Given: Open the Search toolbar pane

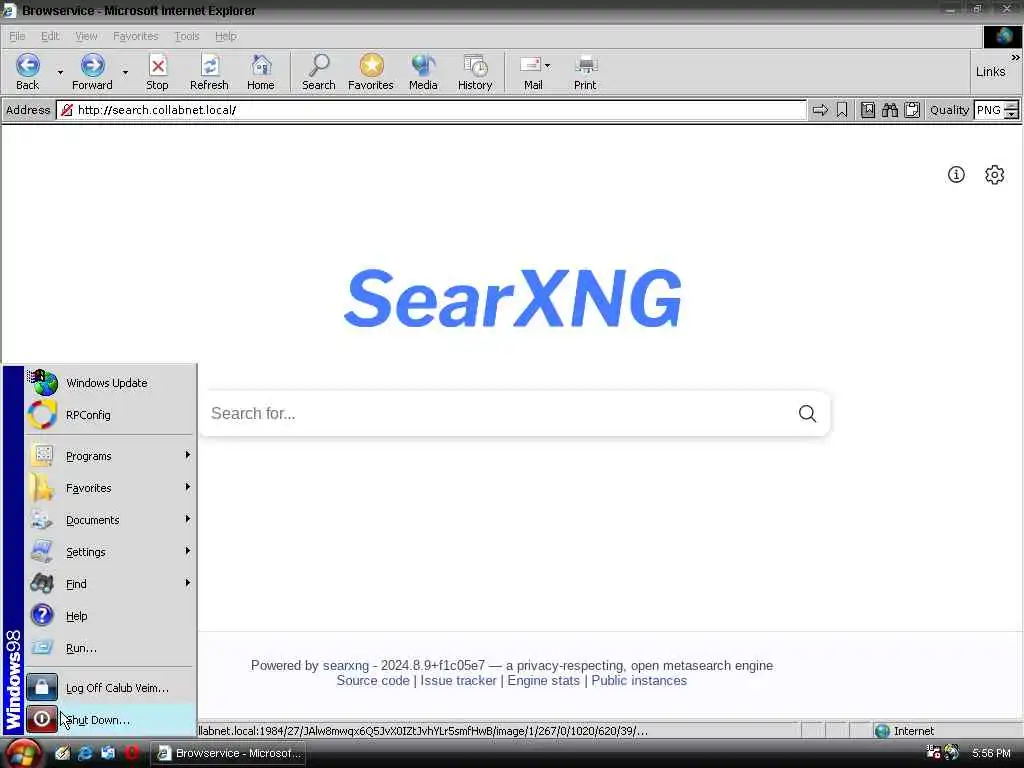Looking at the screenshot, I should pyautogui.click(x=319, y=72).
